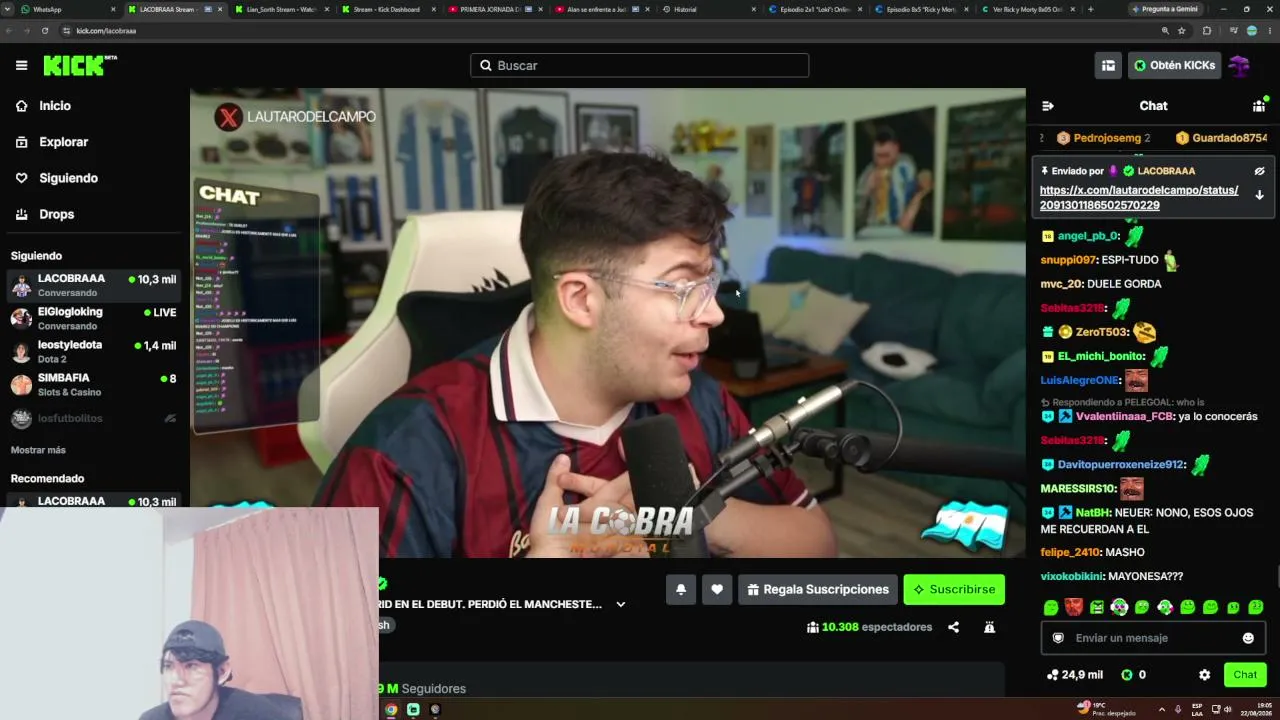
Task: Click the Obtén KICKs button
Action: pyautogui.click(x=1175, y=65)
